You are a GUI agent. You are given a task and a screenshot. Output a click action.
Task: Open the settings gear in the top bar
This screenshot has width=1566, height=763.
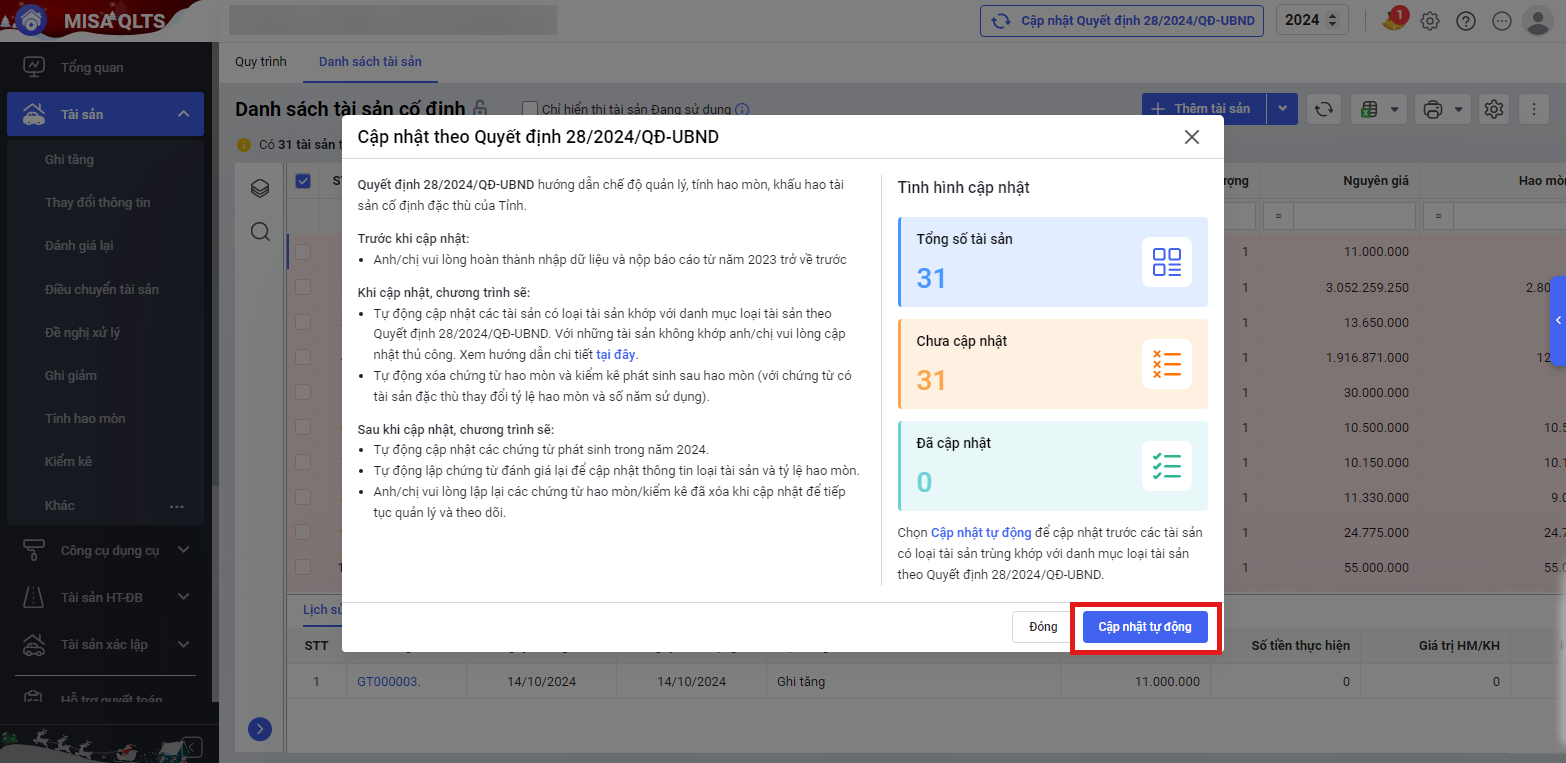1430,21
